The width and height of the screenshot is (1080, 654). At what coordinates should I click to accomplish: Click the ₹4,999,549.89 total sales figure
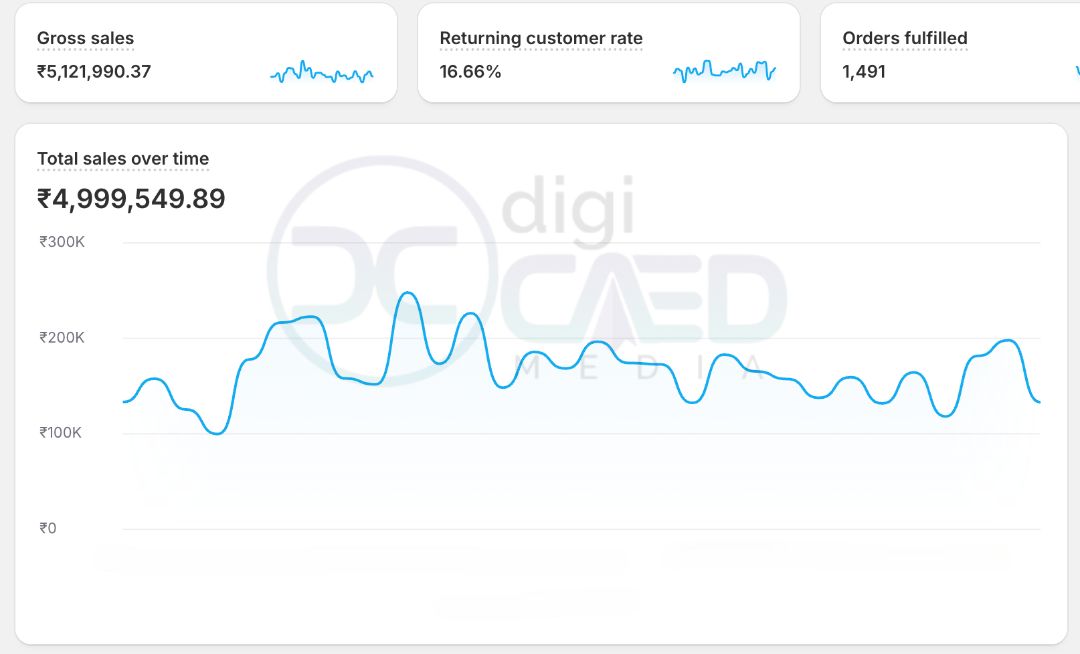coord(131,199)
